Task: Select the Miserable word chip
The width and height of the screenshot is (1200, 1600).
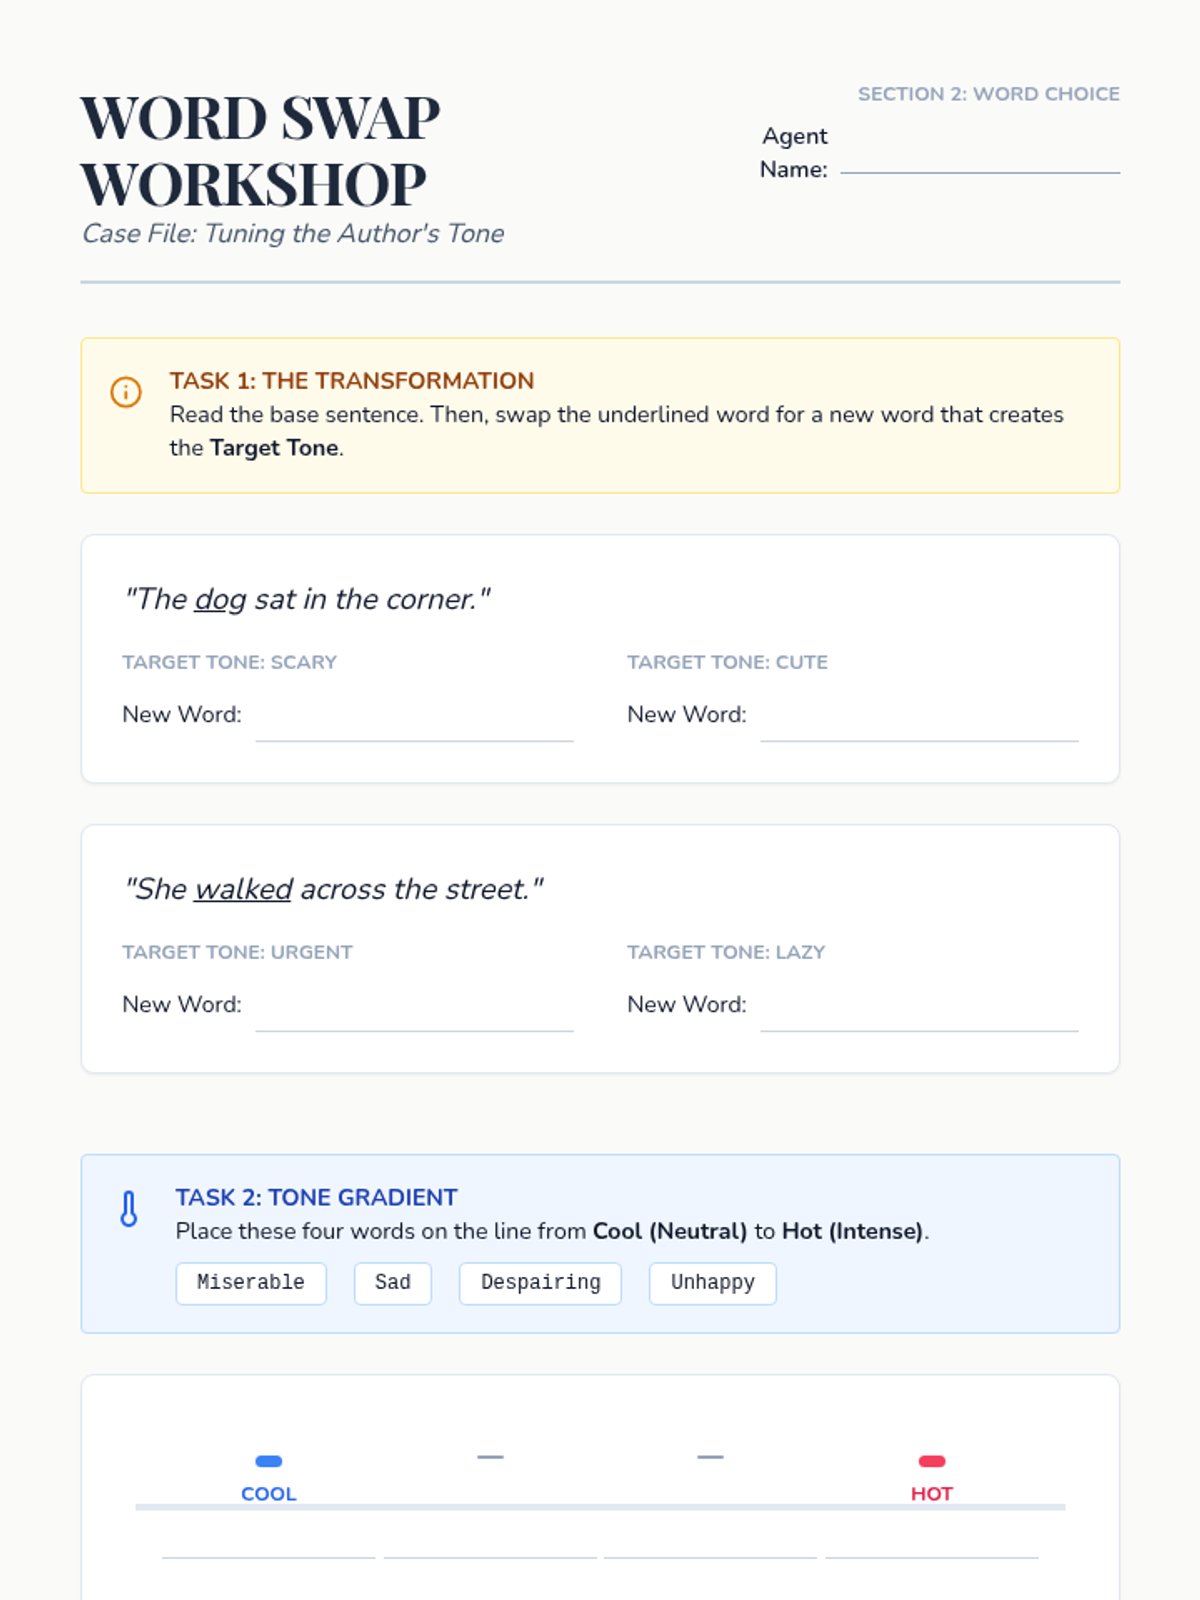Action: tap(251, 1283)
